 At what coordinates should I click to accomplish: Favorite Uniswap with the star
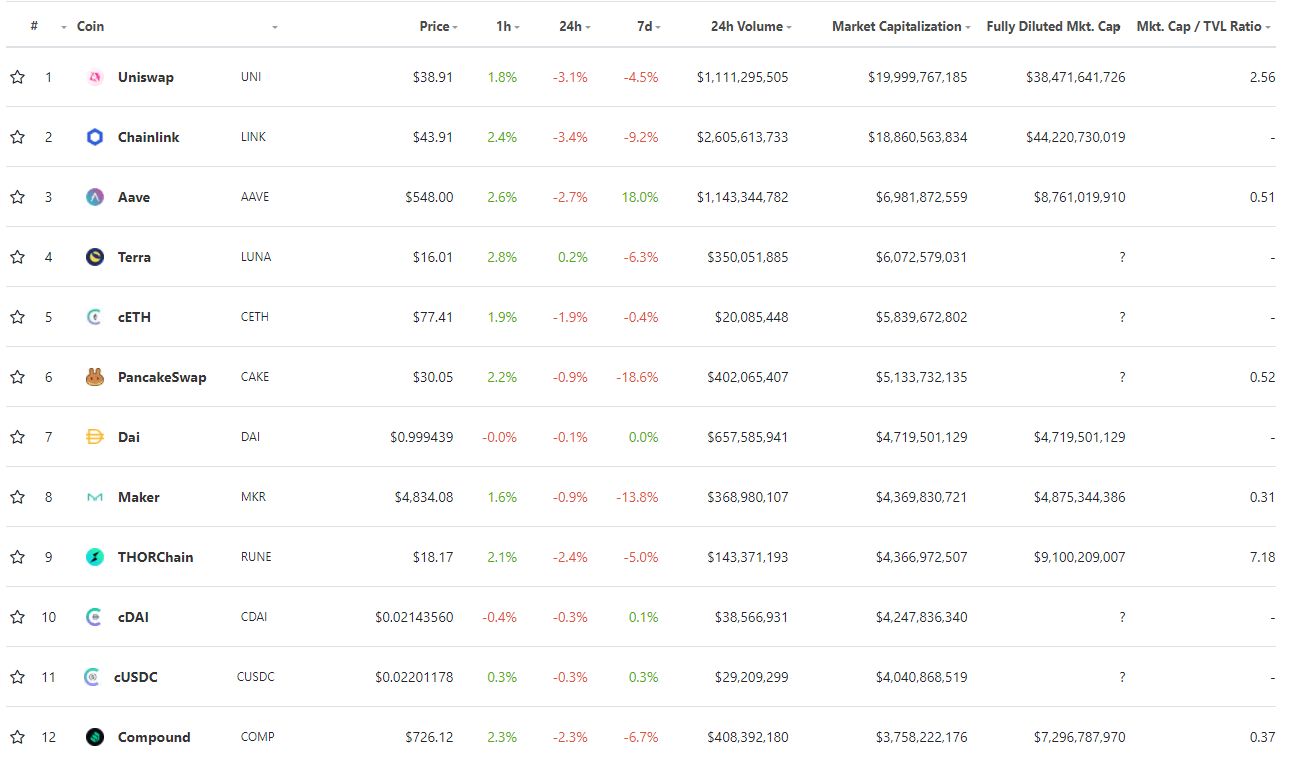coord(17,77)
